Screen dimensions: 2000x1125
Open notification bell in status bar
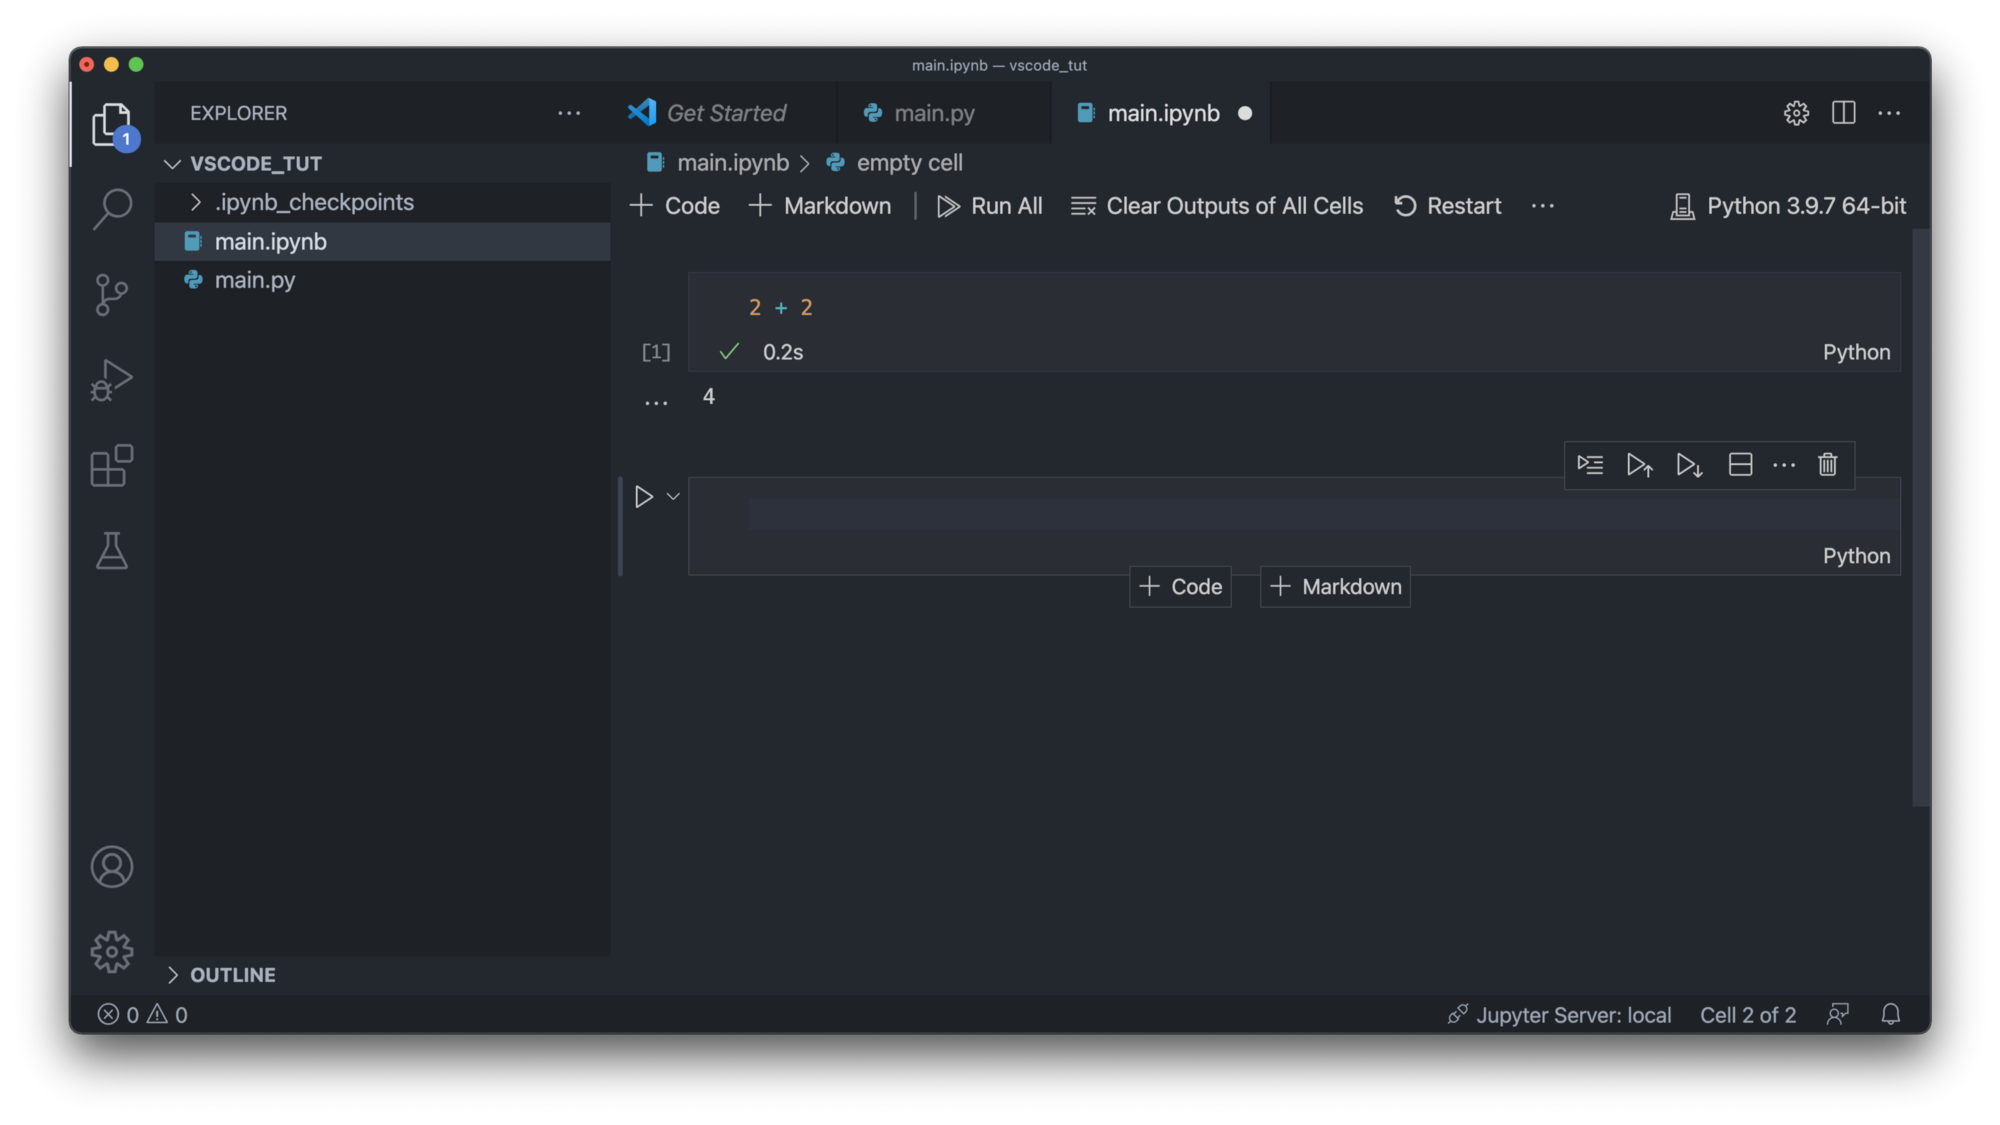point(1890,1014)
